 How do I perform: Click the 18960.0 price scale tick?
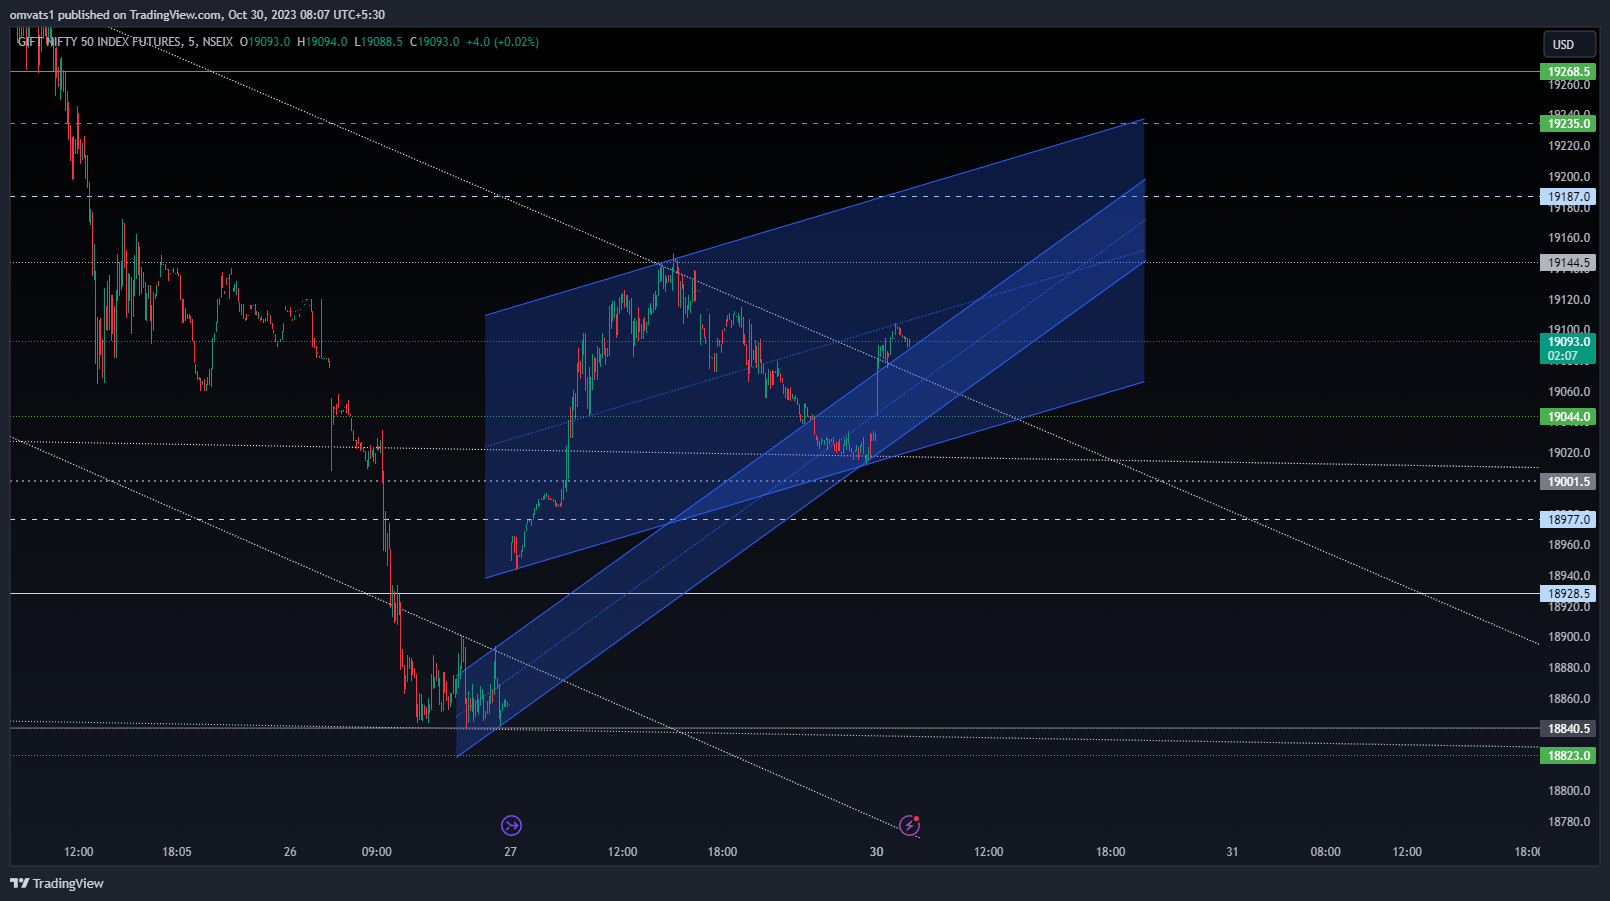click(x=1569, y=545)
